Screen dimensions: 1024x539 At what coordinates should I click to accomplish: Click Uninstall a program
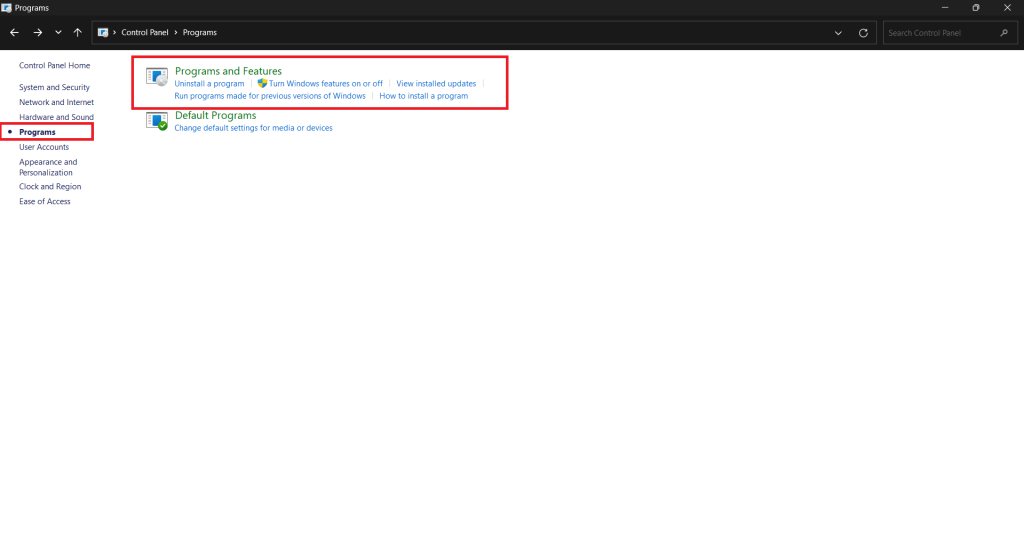209,84
